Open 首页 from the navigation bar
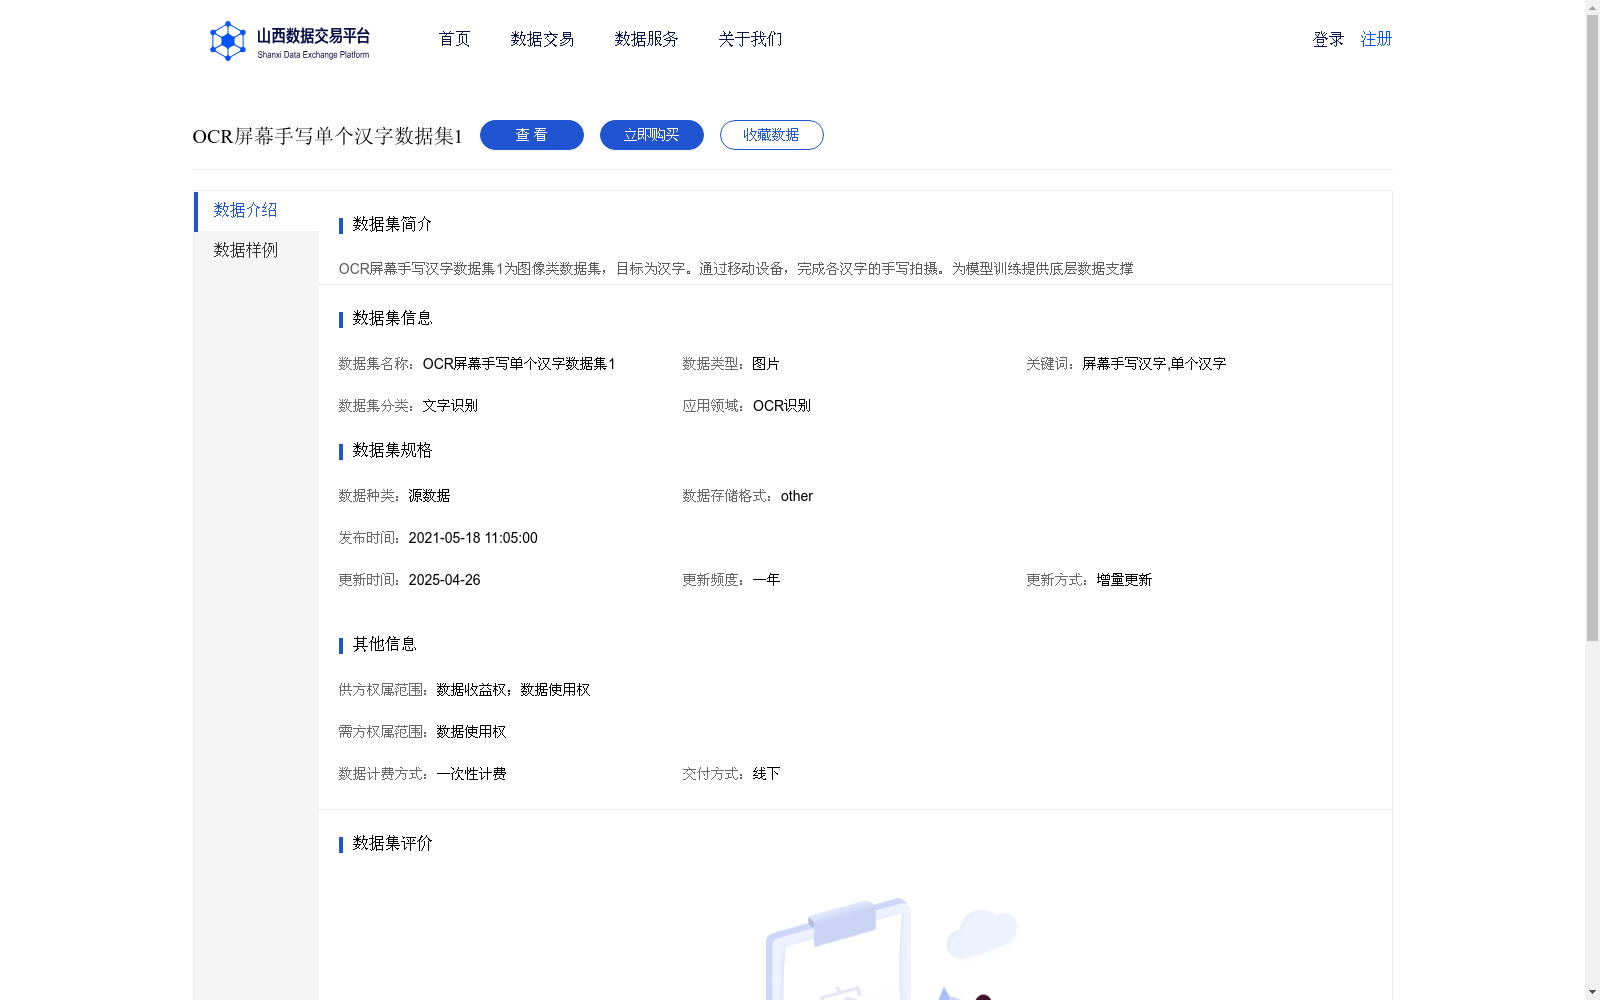Viewport: 1600px width, 1000px height. 453,39
